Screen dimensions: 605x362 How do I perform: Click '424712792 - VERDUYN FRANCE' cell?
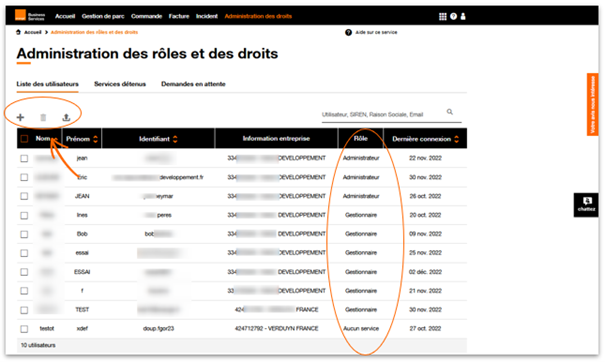277,328
